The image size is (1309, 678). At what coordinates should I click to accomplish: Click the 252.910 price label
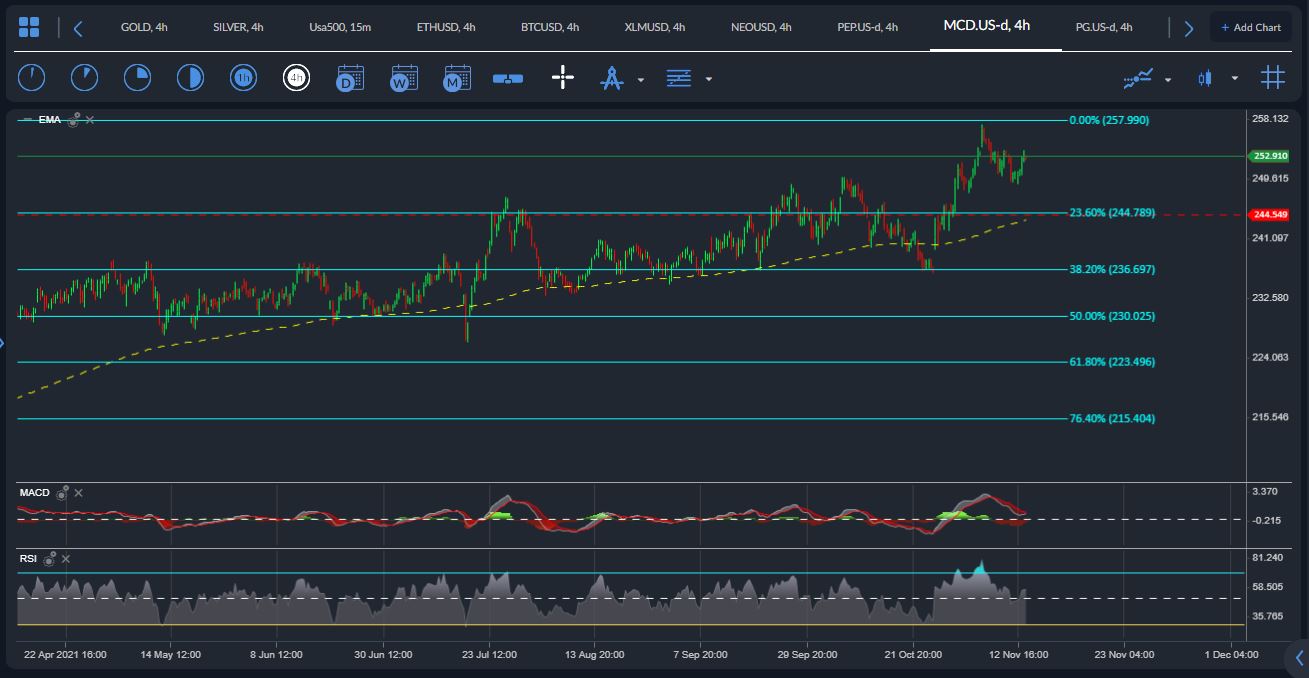[1269, 156]
